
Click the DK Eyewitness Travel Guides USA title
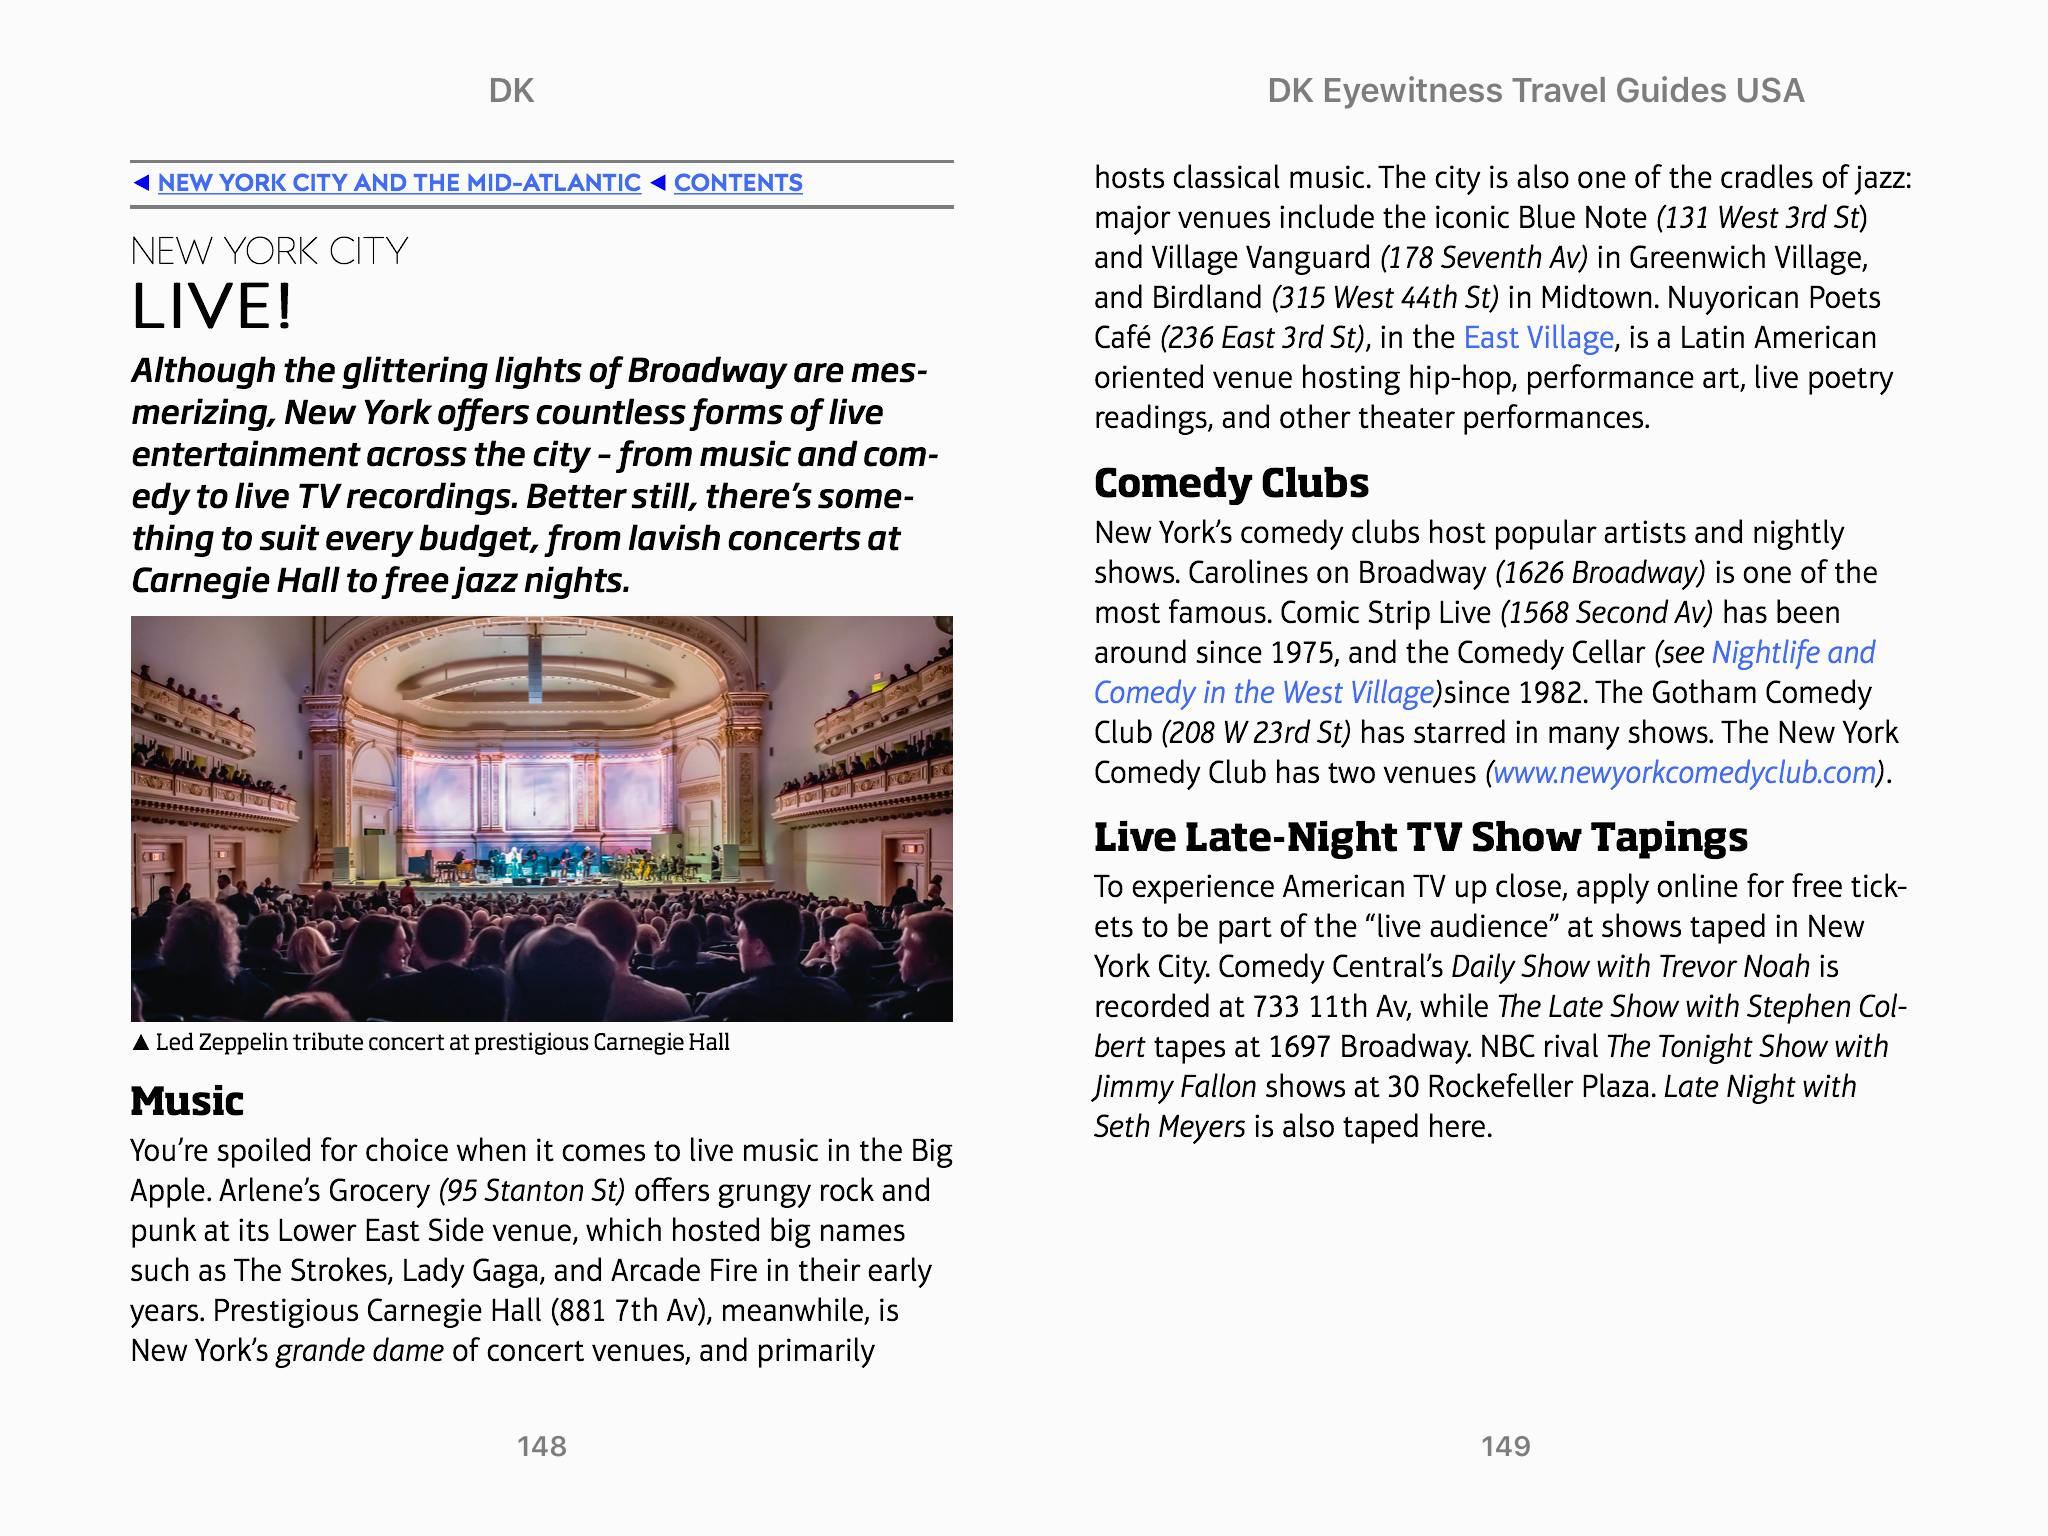[x=1535, y=91]
